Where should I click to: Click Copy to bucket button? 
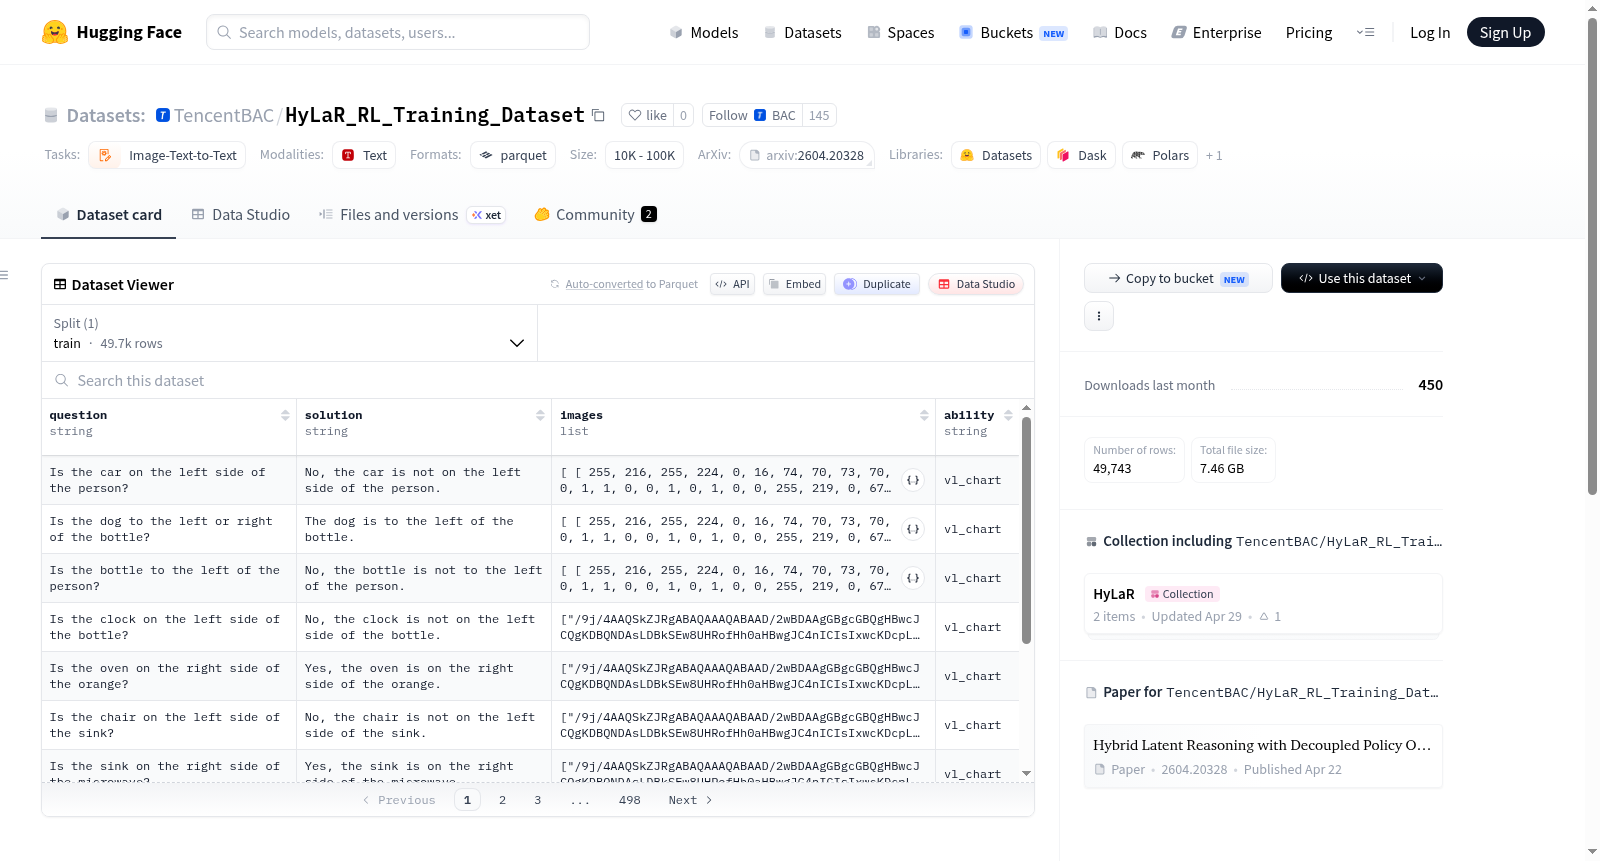(1178, 278)
